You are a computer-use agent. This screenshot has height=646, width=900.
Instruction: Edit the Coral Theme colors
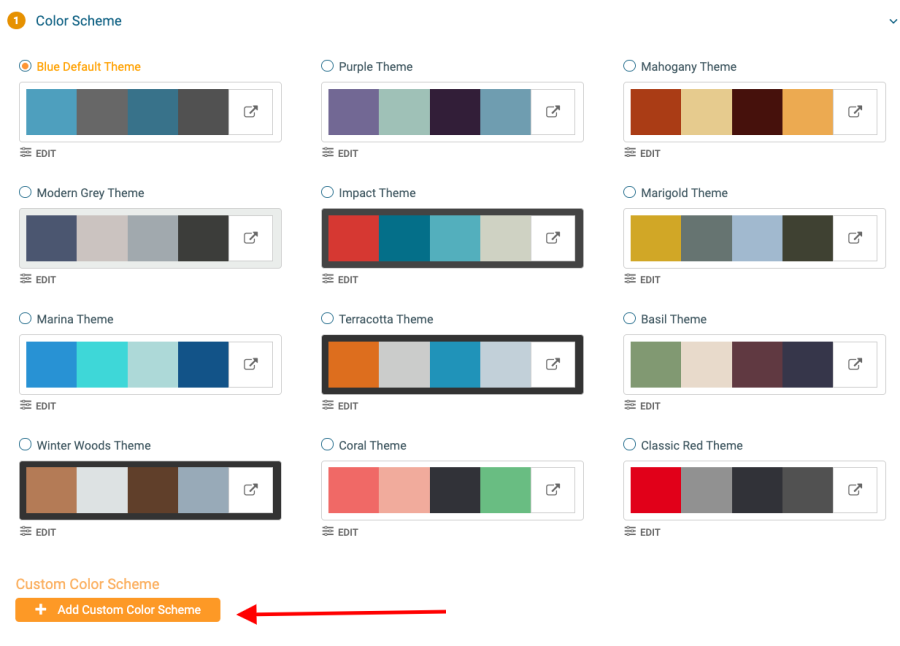[x=340, y=532]
